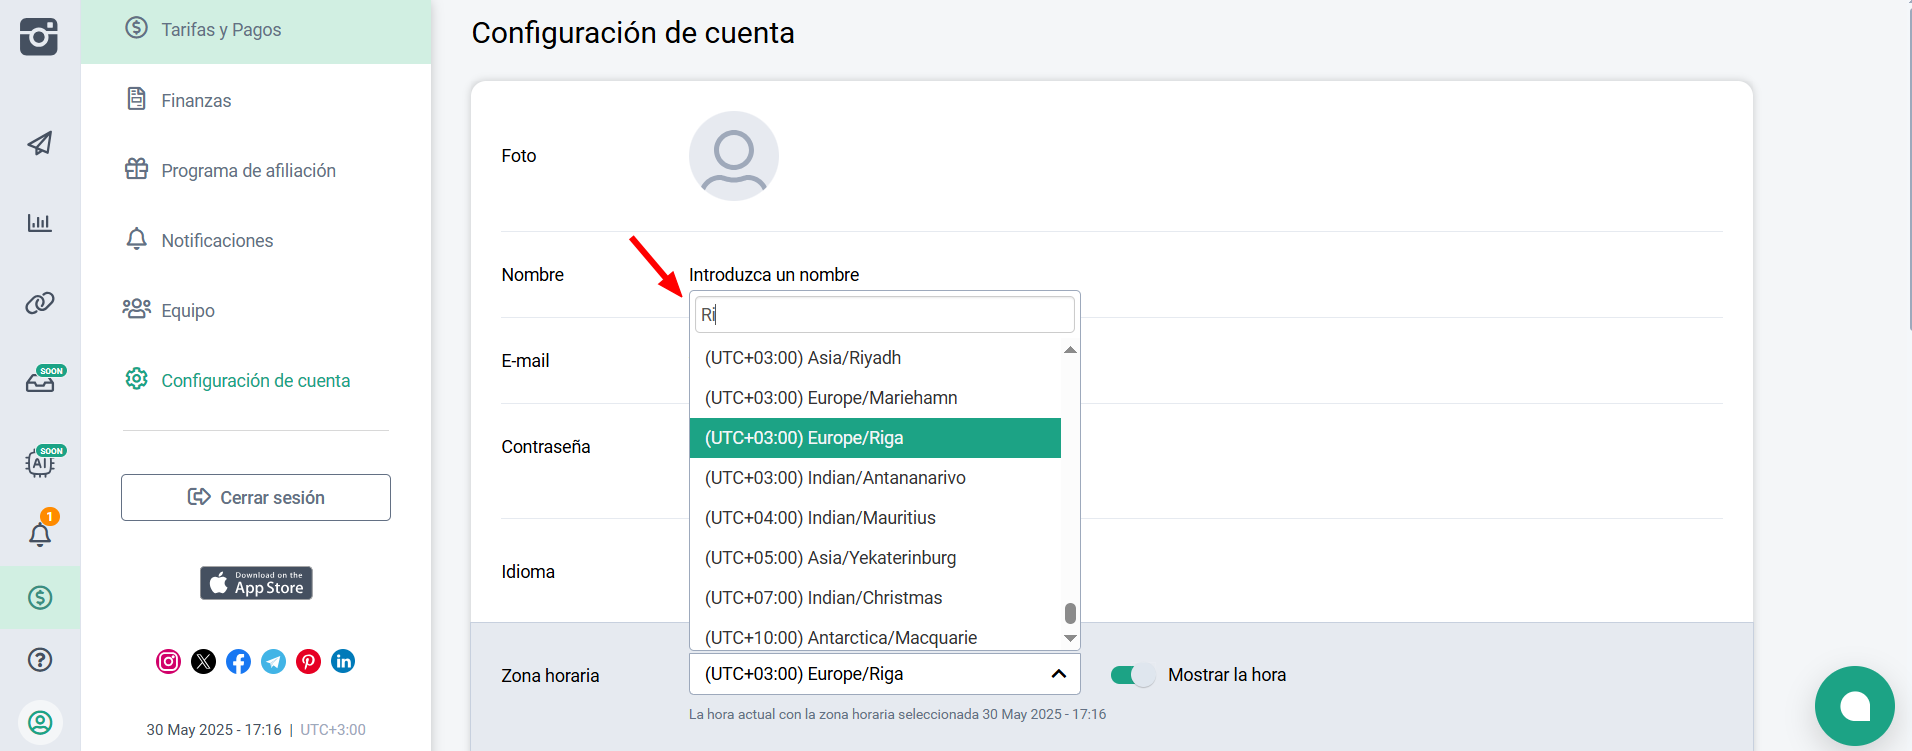
Task: Open the LinkedIn social icon
Action: [343, 661]
